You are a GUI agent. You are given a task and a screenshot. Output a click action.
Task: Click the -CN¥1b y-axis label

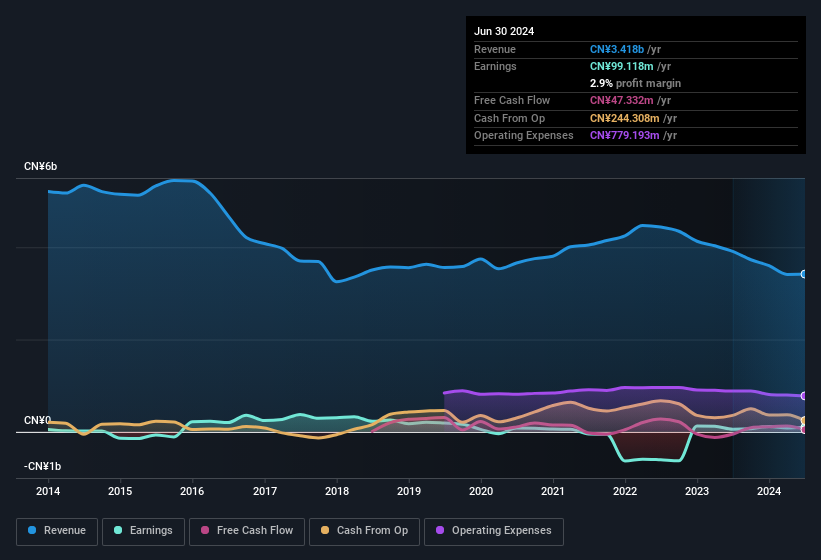click(x=42, y=466)
